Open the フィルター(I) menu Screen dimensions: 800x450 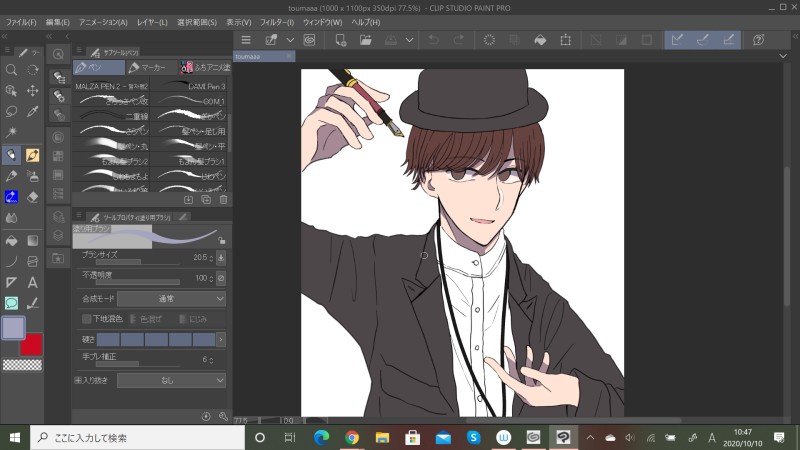pos(277,22)
